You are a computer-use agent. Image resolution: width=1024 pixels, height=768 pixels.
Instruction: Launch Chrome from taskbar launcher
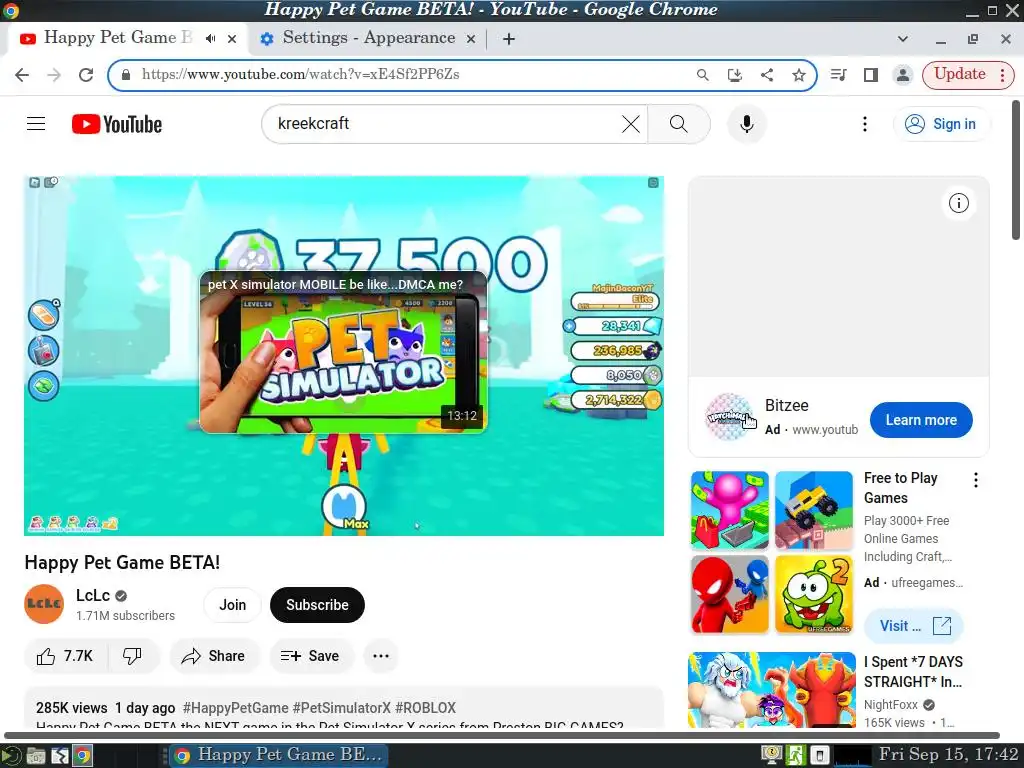82,756
